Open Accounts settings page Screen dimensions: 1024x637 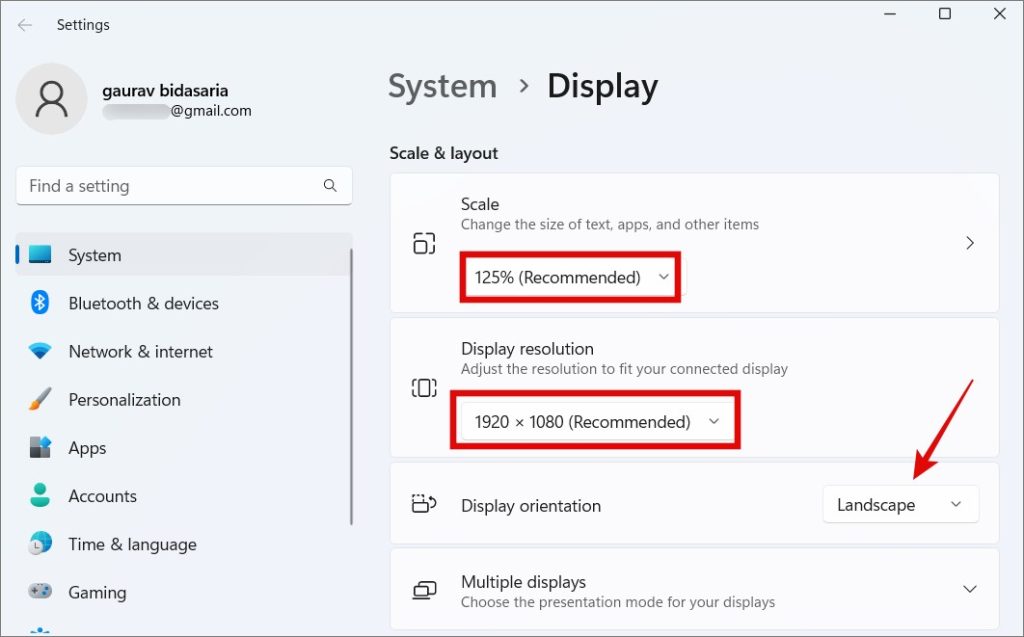(x=183, y=496)
